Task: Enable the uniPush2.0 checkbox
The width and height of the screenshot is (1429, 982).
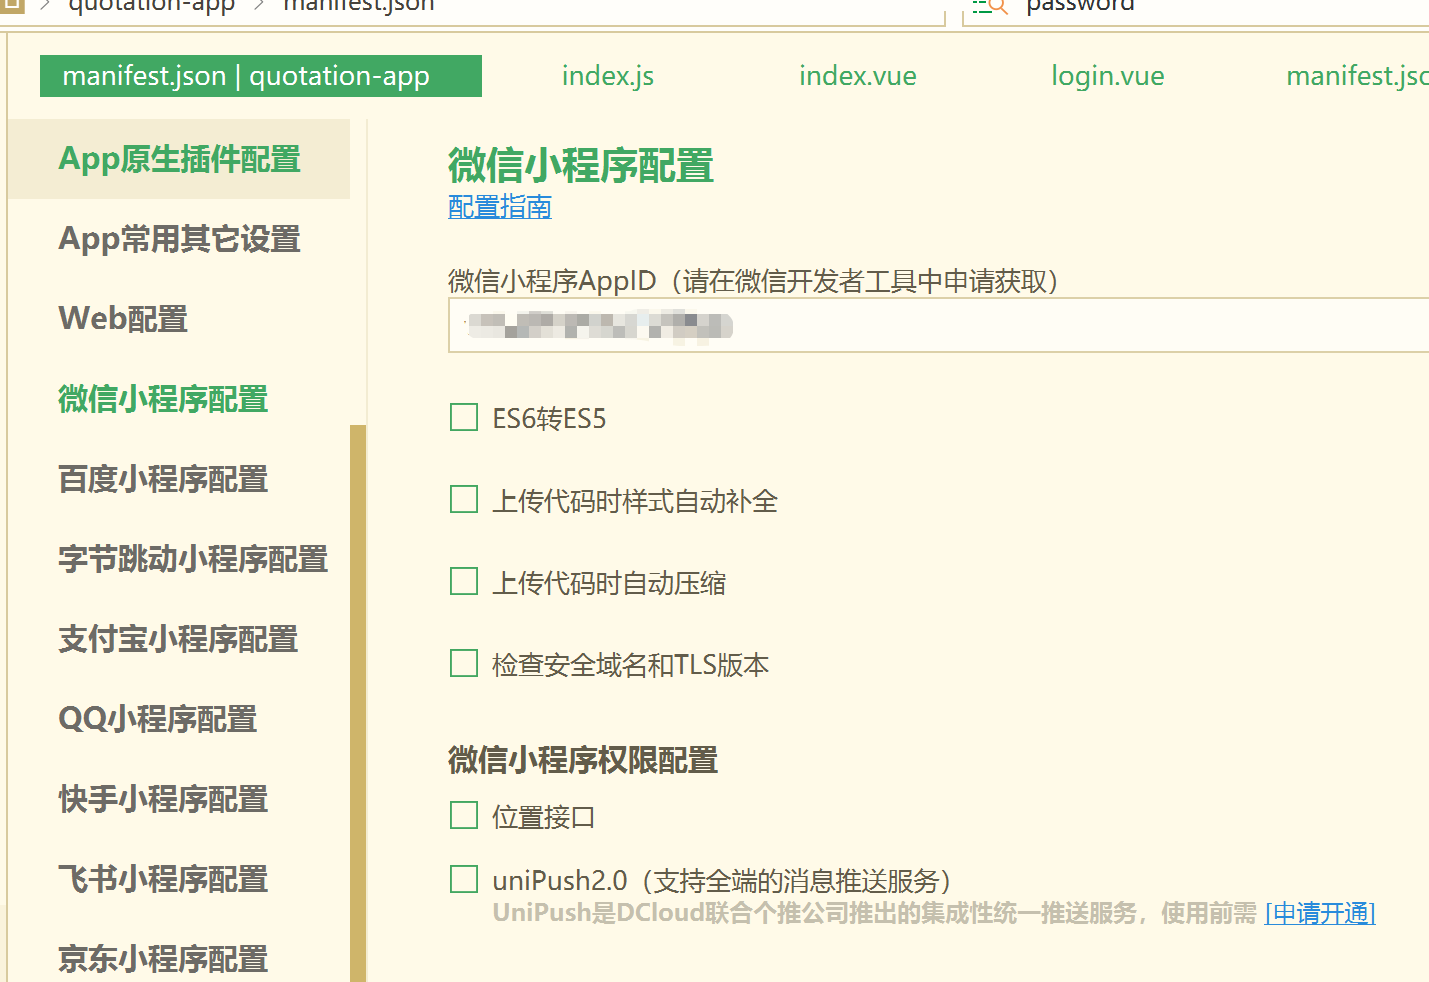Action: (x=464, y=879)
